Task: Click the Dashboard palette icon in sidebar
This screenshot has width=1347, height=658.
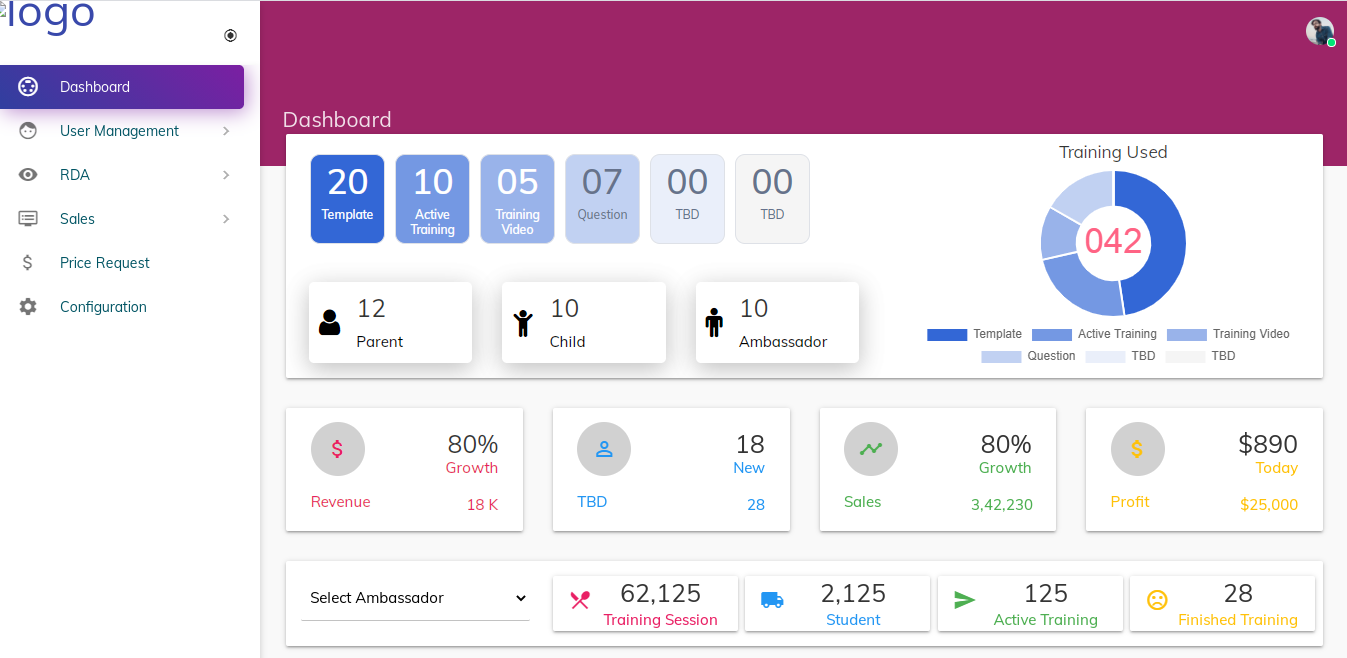Action: pyautogui.click(x=28, y=87)
